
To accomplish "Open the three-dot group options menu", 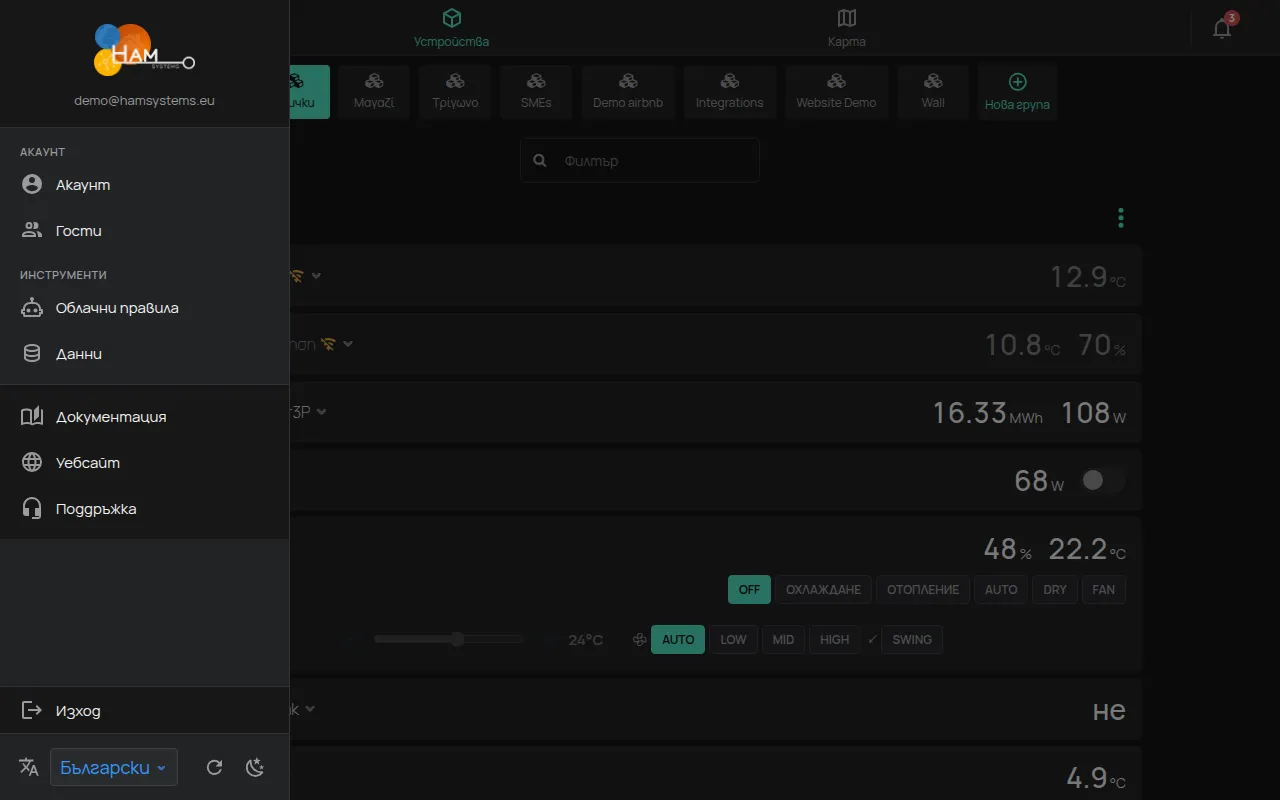I will [x=1121, y=218].
